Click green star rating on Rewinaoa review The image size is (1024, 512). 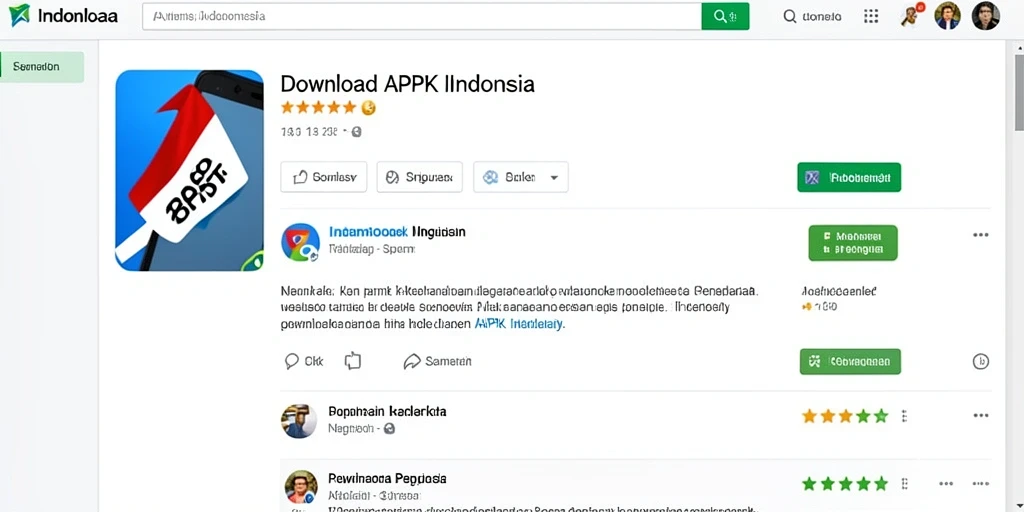(x=845, y=484)
